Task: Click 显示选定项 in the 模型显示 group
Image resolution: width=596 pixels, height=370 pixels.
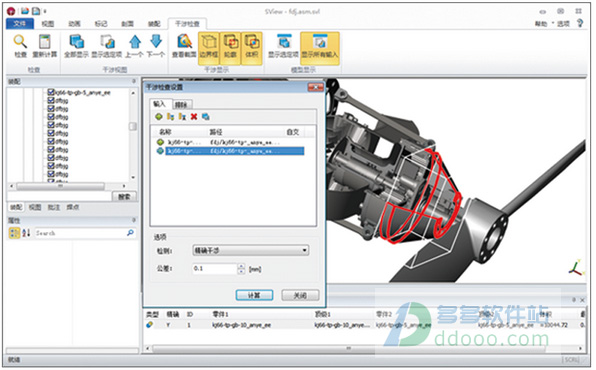Action: click(x=284, y=46)
